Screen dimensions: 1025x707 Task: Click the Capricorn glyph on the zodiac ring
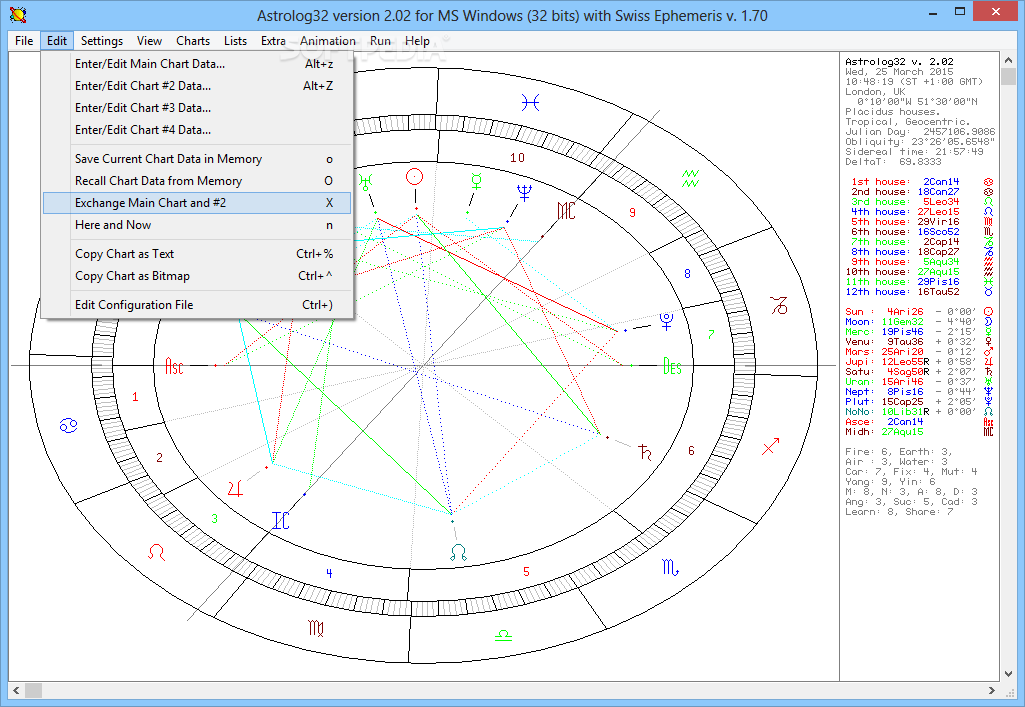coord(778,305)
